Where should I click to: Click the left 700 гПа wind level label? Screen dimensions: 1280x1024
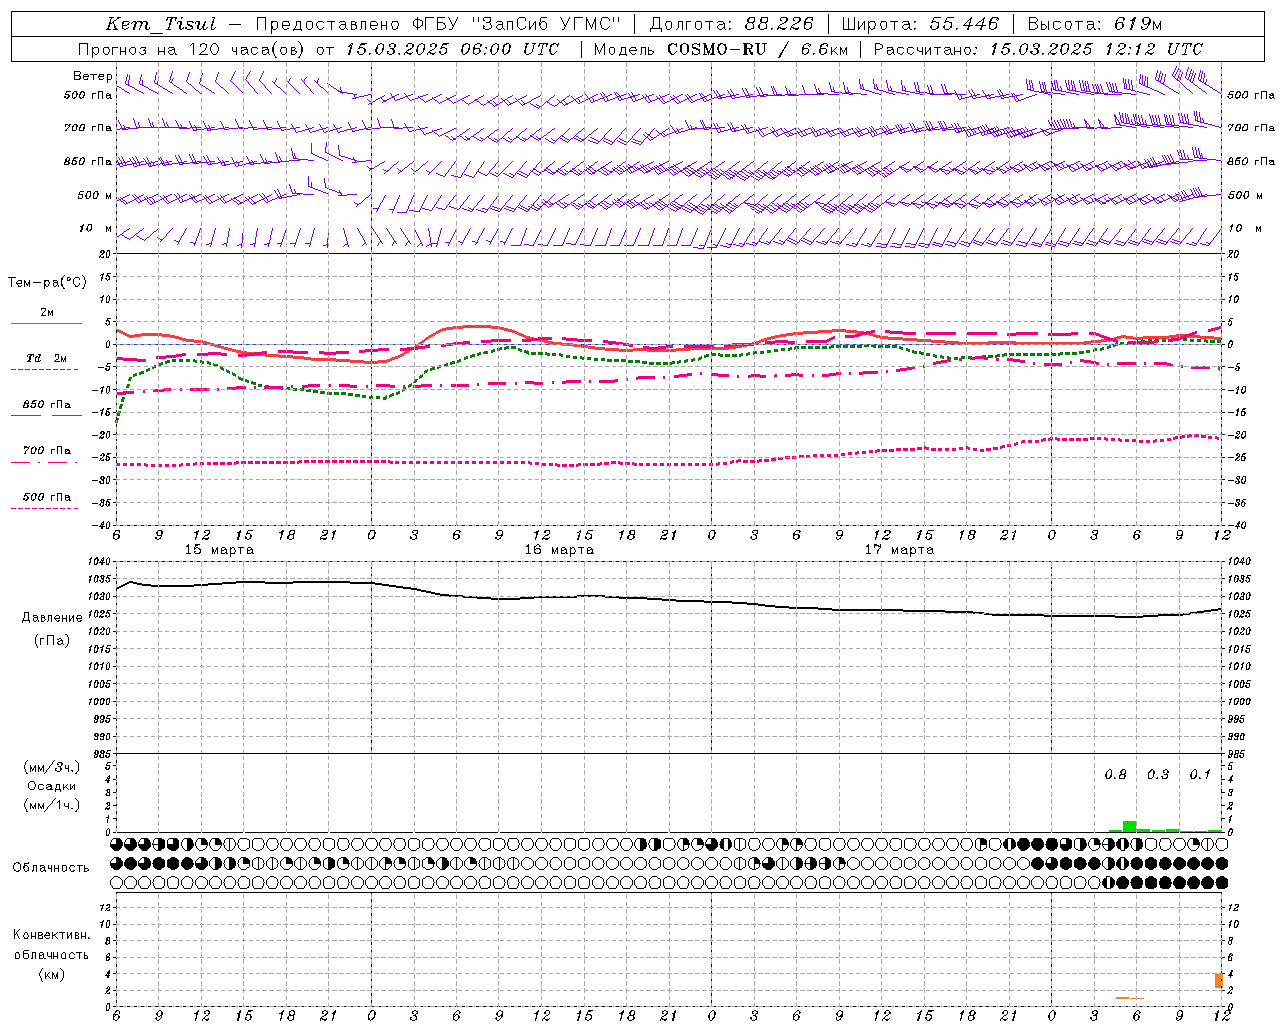click(88, 128)
